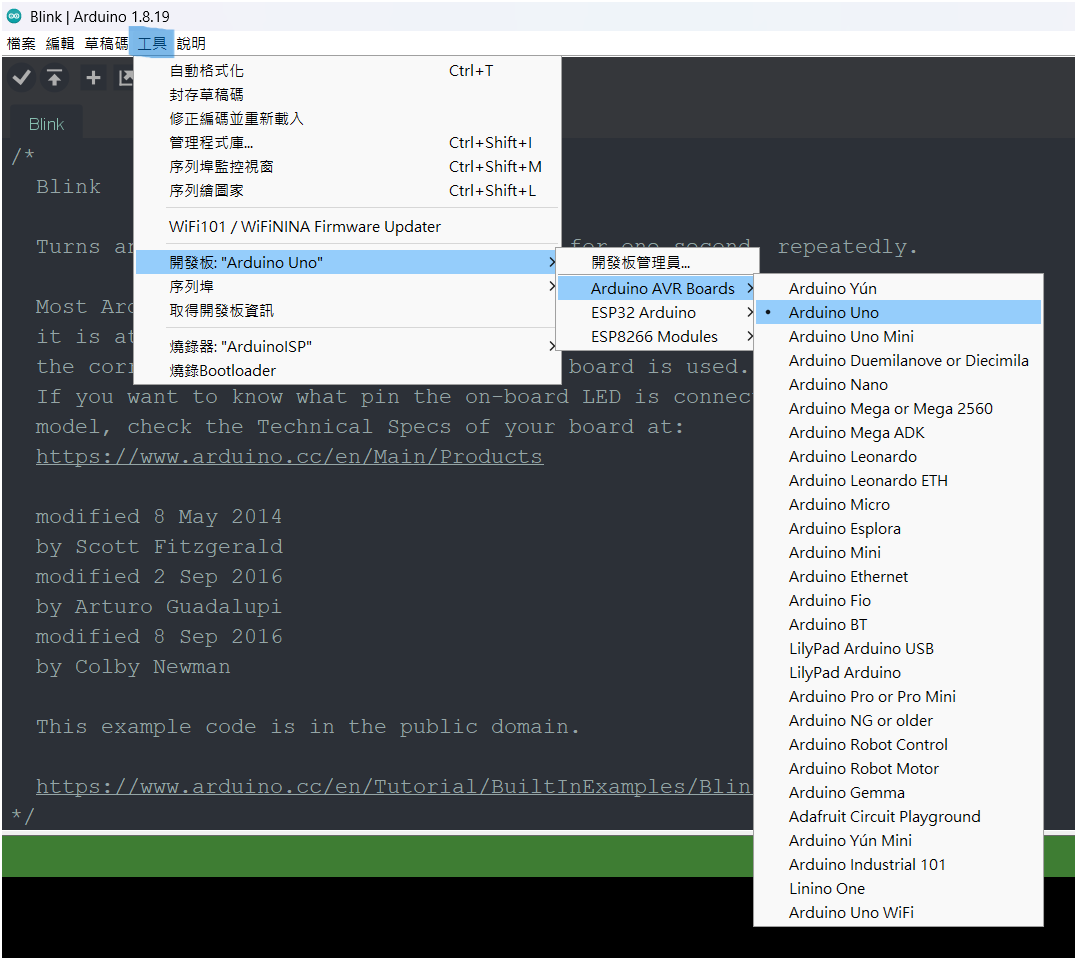This screenshot has height=958, width=1075.
Task: Open the arduino.cc Main/Products link
Action: (289, 457)
